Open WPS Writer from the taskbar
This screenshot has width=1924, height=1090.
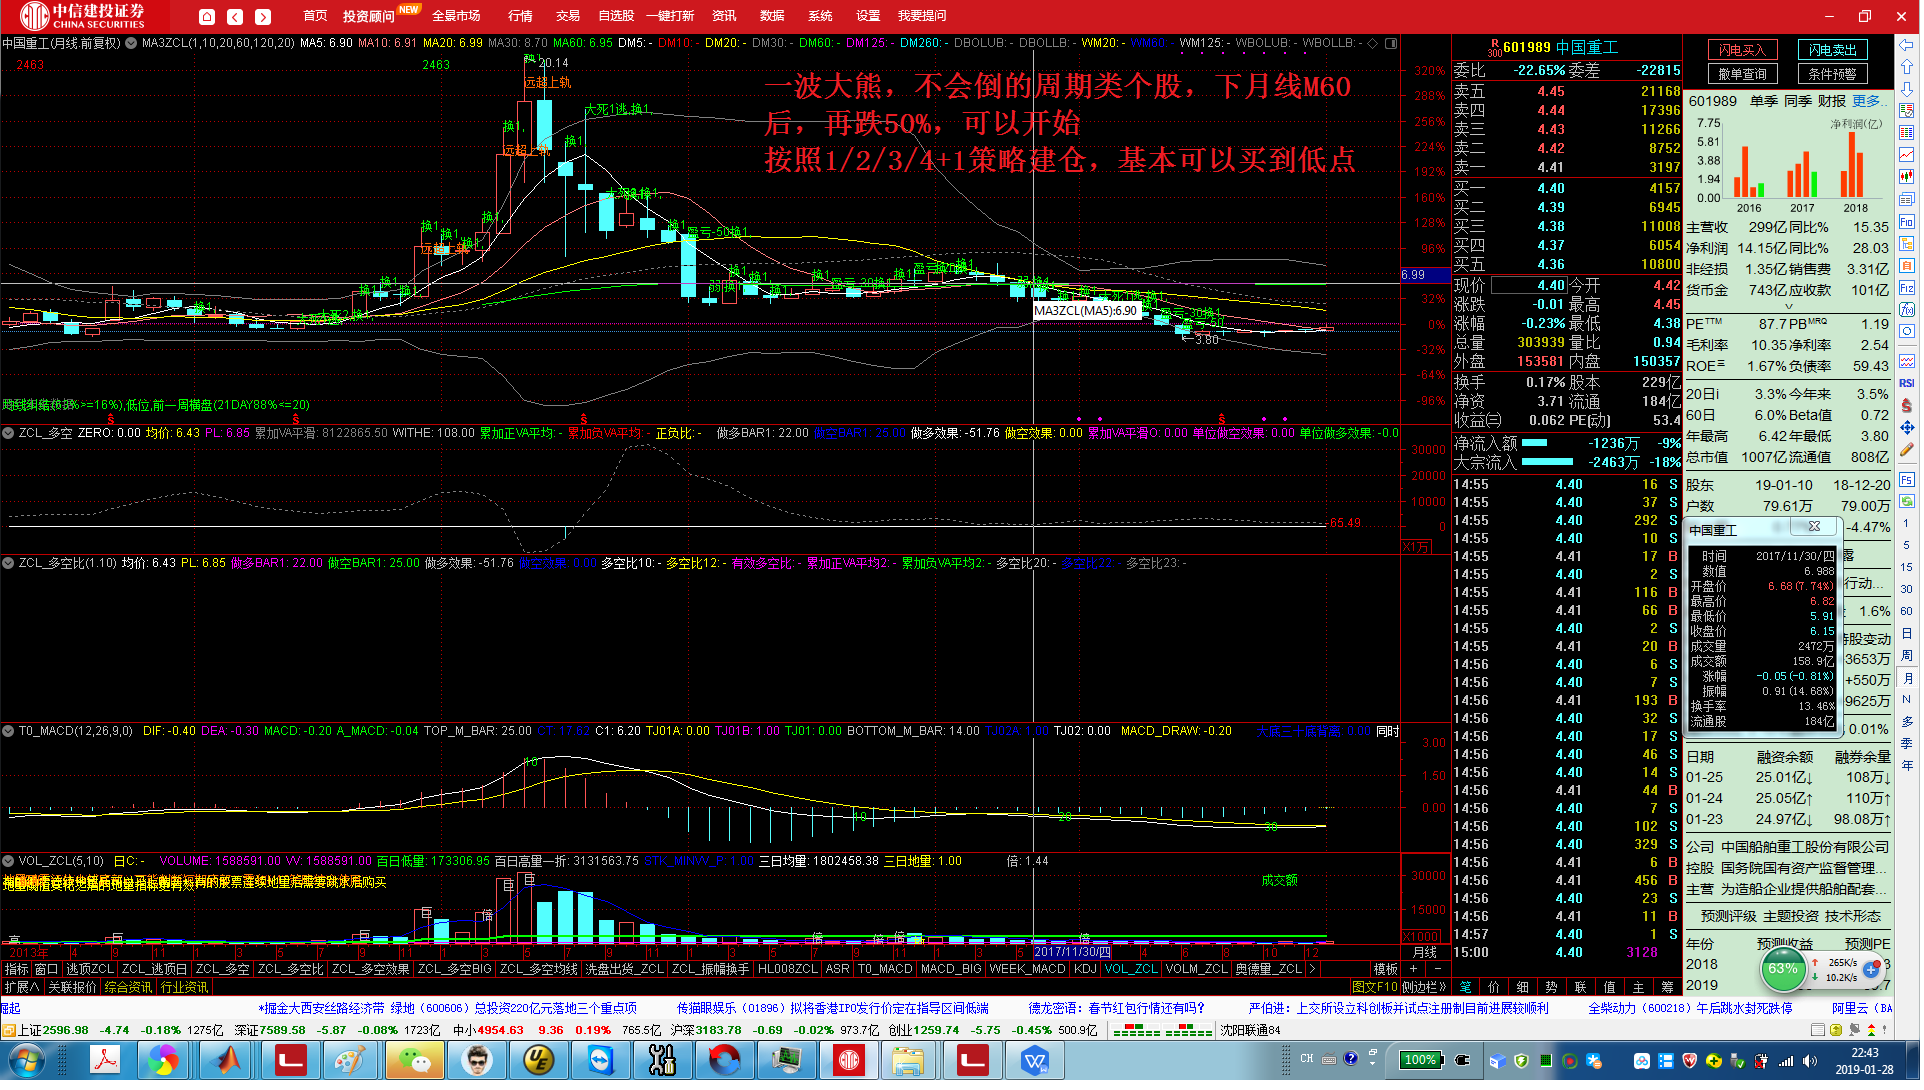(x=1035, y=1062)
